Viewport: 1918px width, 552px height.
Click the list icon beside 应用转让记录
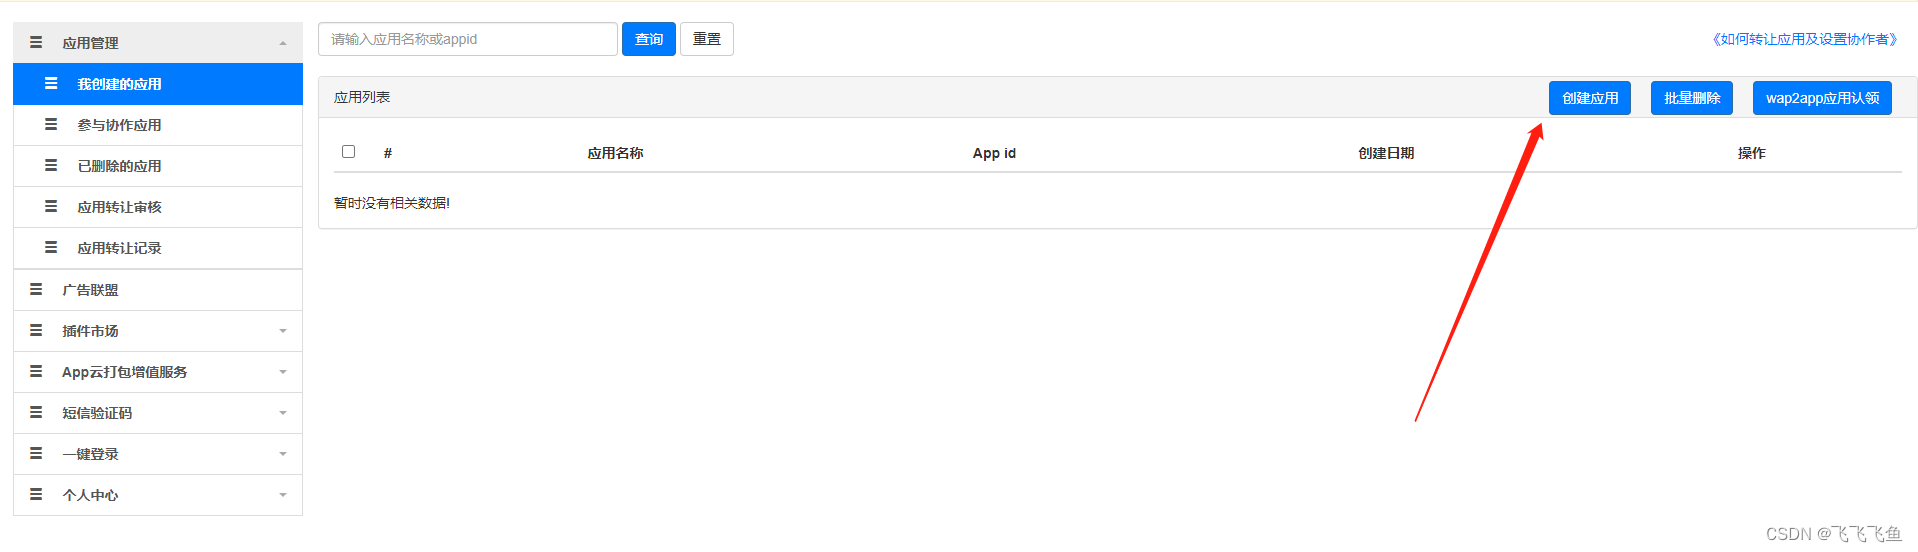tap(51, 248)
